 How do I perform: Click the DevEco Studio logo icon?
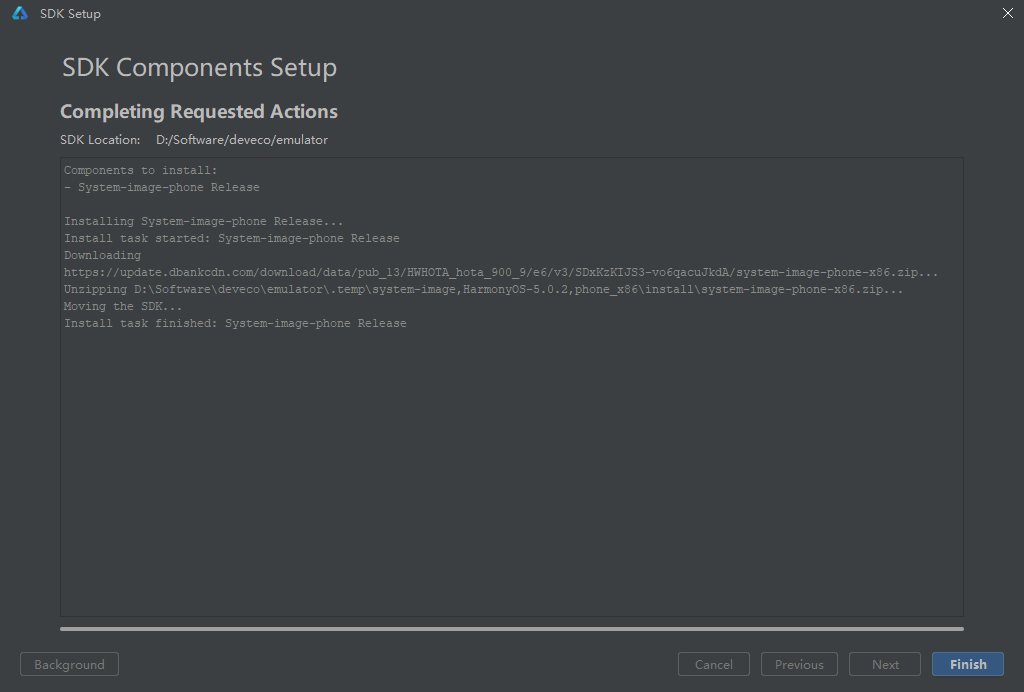(x=20, y=13)
